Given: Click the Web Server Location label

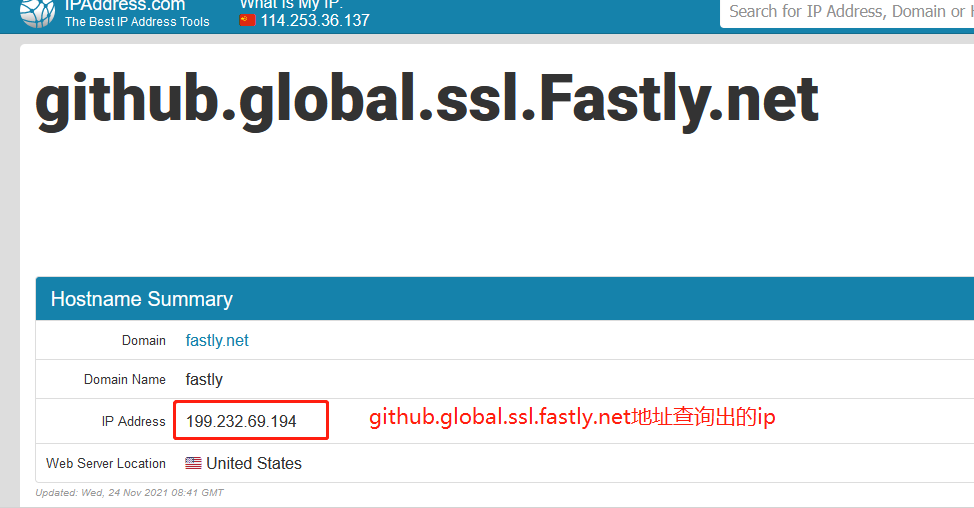Looking at the screenshot, I should [106, 463].
